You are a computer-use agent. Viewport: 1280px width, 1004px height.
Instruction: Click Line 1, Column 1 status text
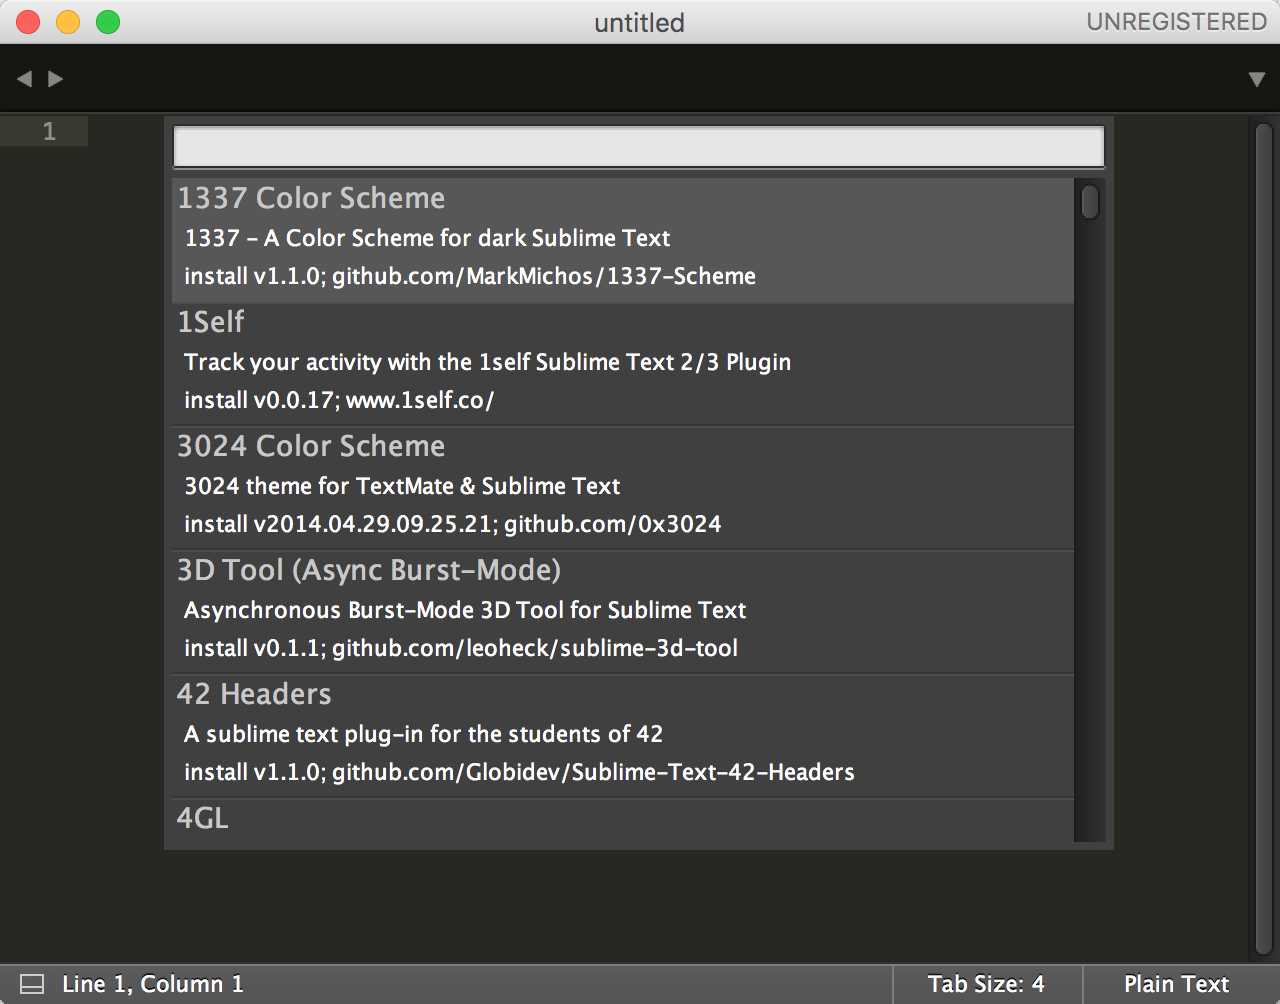[152, 984]
